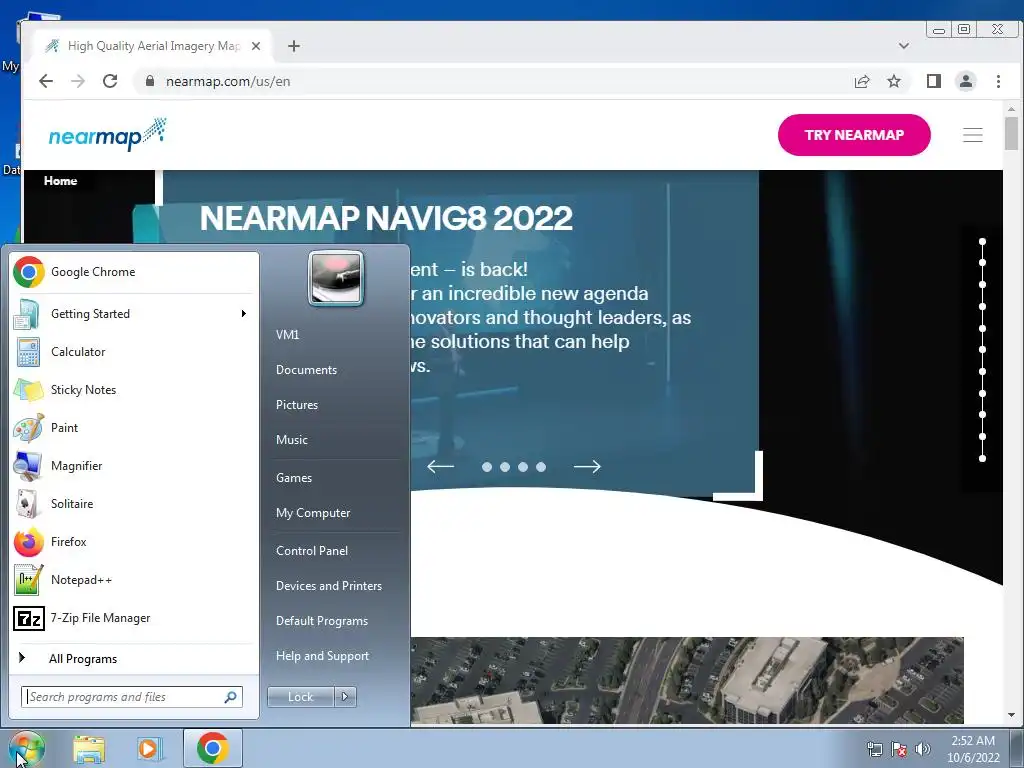Launch Firefox from Start menu
Image resolution: width=1024 pixels, height=768 pixels.
[134, 541]
